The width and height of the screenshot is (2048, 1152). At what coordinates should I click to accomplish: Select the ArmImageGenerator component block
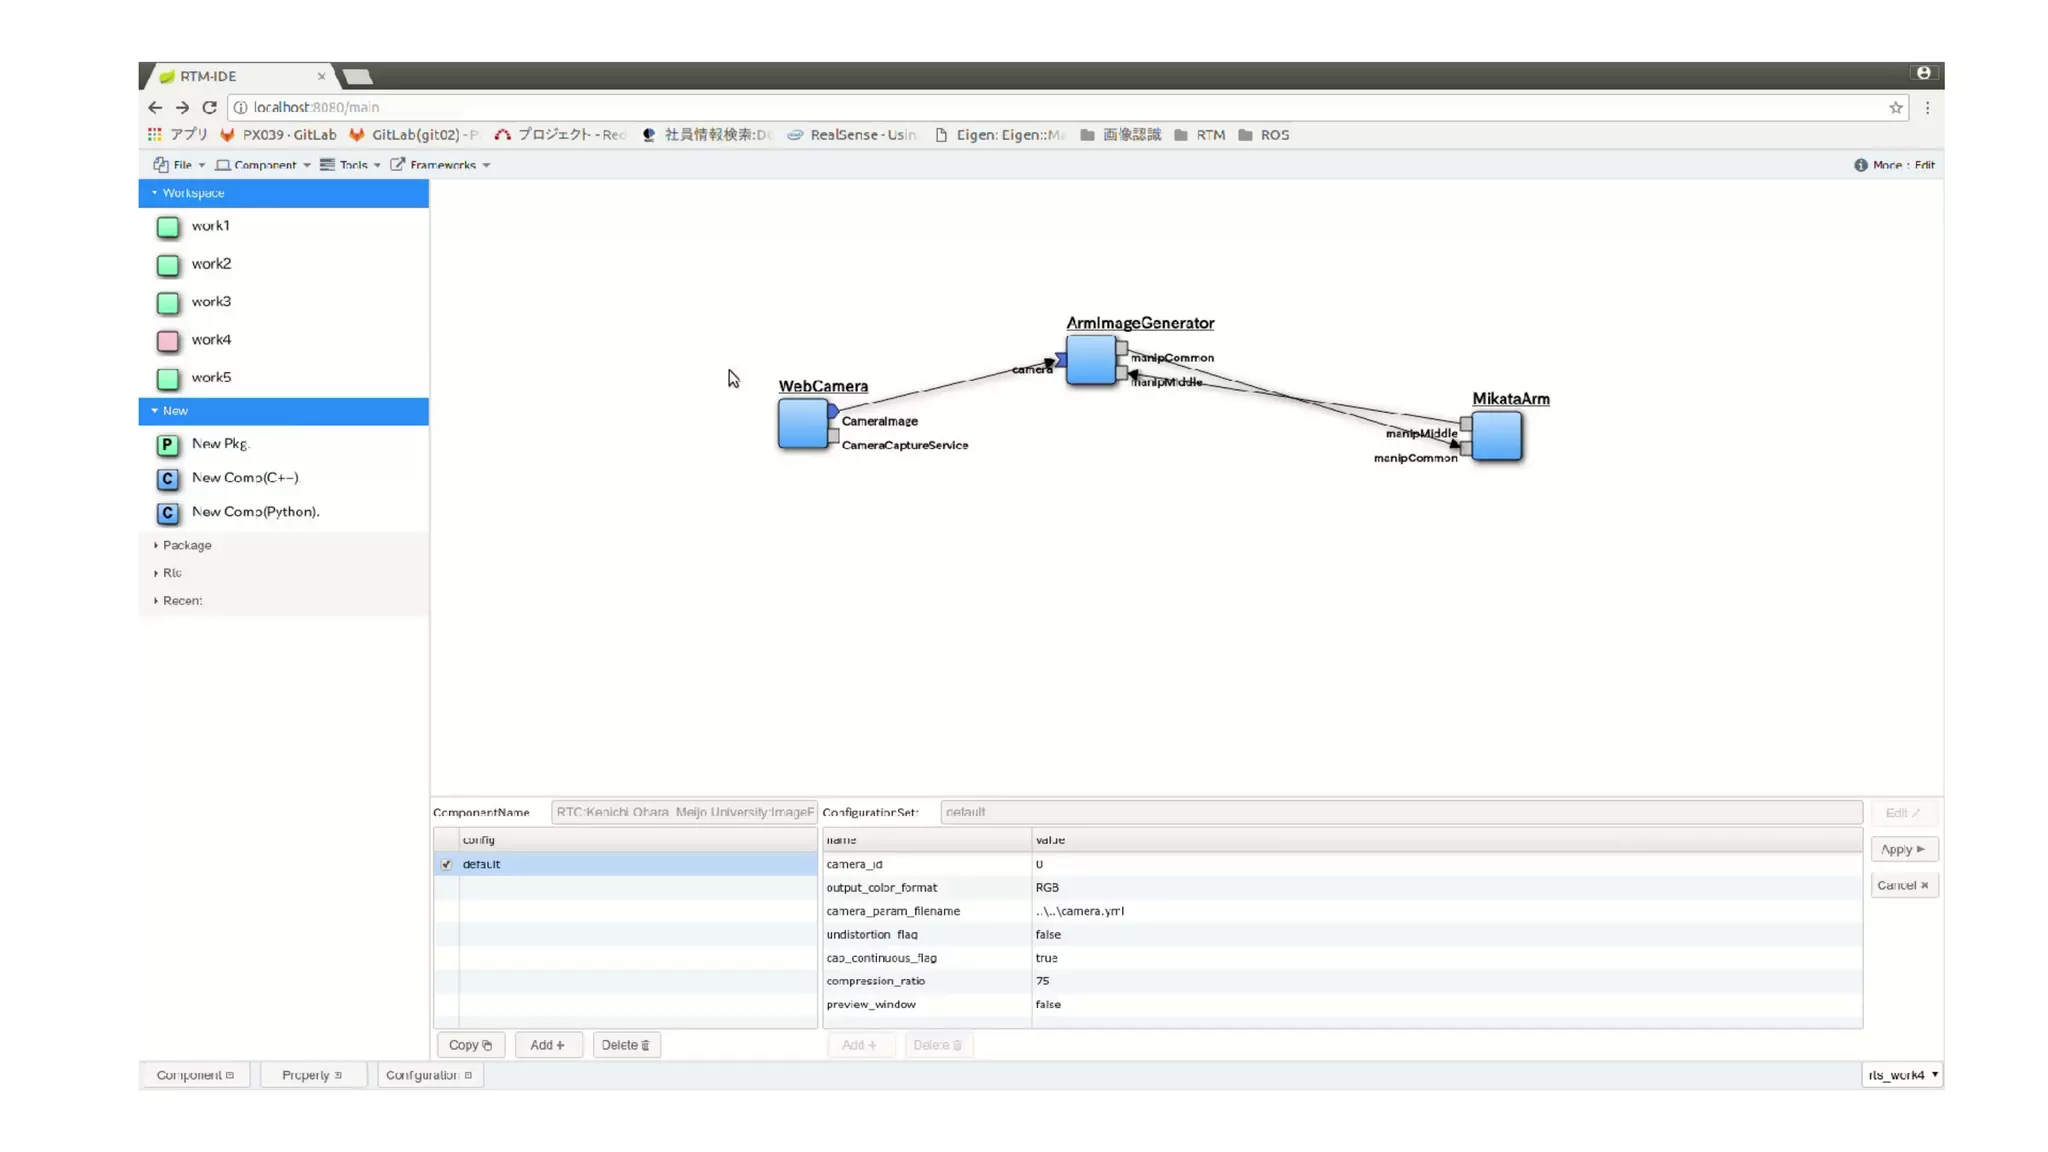tap(1090, 360)
